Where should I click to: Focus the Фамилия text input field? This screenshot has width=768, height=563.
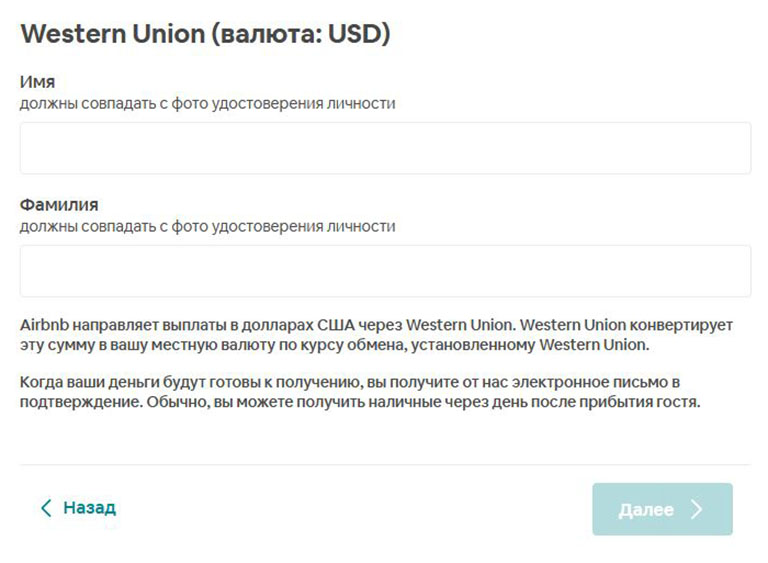pos(385,271)
